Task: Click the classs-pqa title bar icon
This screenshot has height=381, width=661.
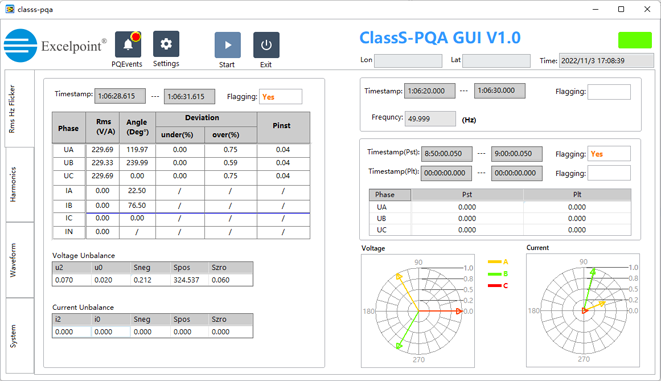Action: click(x=10, y=9)
